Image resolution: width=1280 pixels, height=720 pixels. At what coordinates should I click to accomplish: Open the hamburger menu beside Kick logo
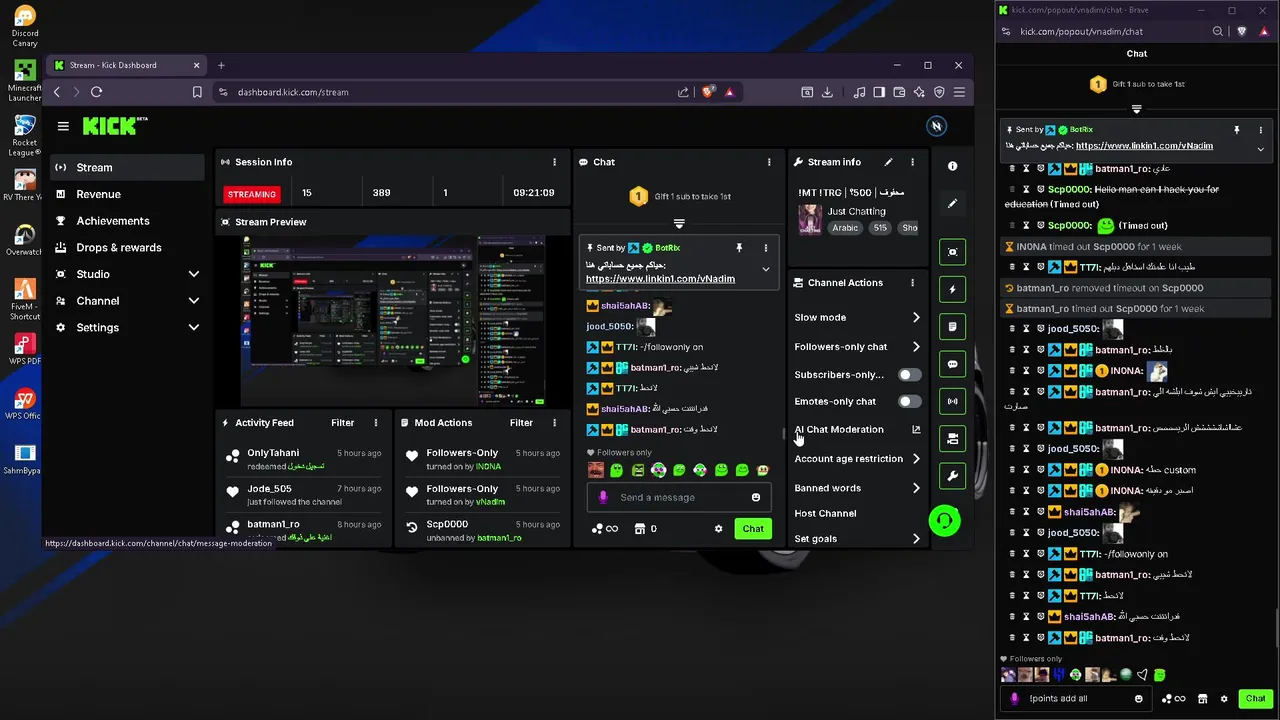(63, 126)
